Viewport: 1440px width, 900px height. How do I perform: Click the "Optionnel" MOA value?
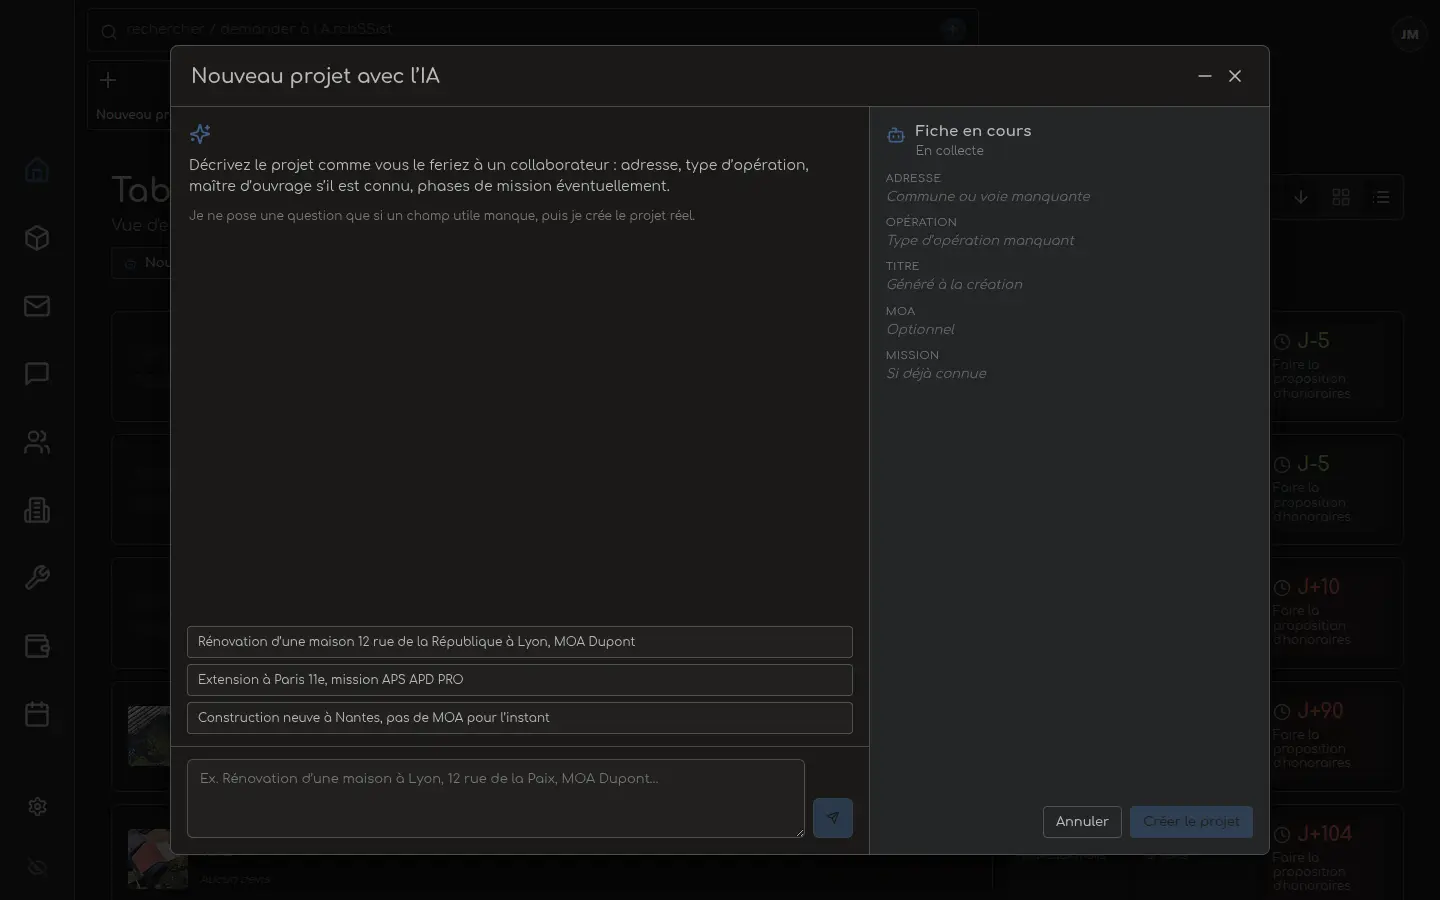point(920,330)
